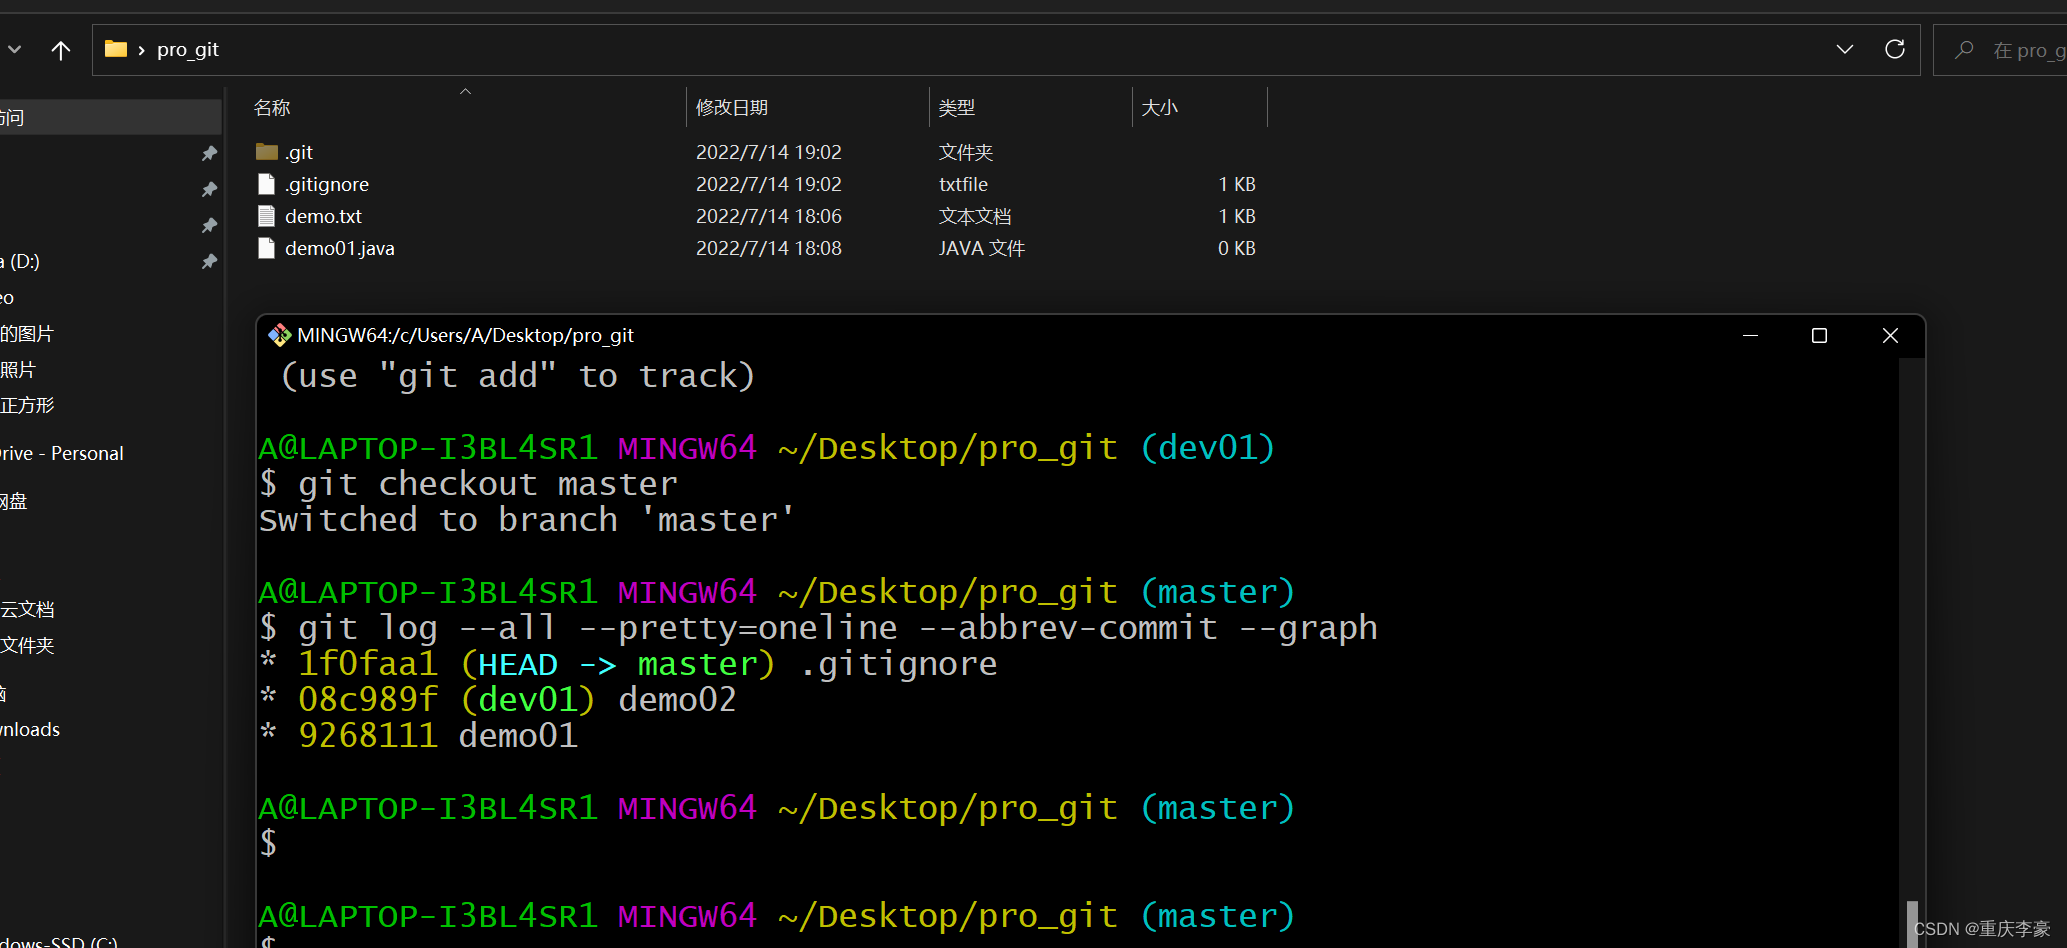
Task: Open the 正方形 sidebar folder
Action: (x=27, y=405)
